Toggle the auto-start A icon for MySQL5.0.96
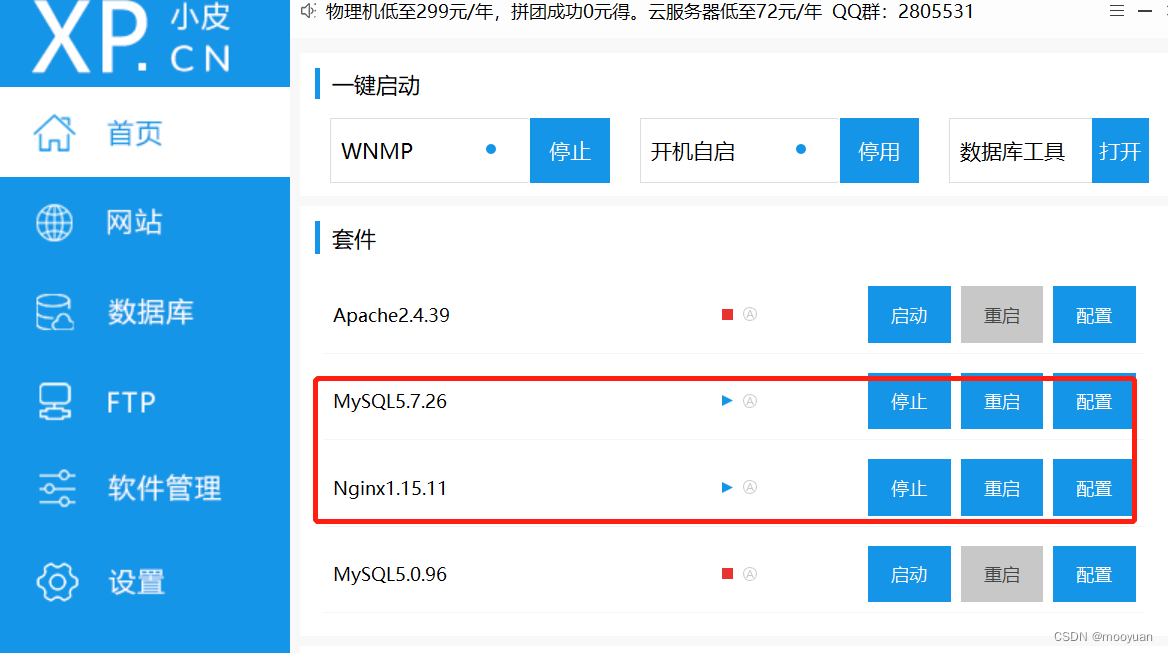The image size is (1168, 653). click(750, 573)
